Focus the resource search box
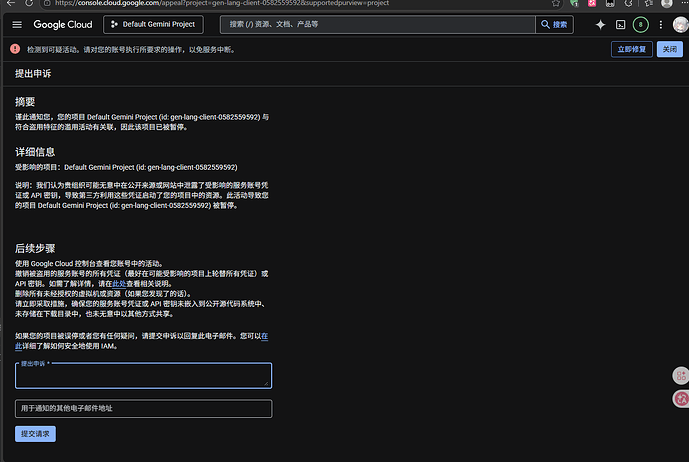 point(378,25)
